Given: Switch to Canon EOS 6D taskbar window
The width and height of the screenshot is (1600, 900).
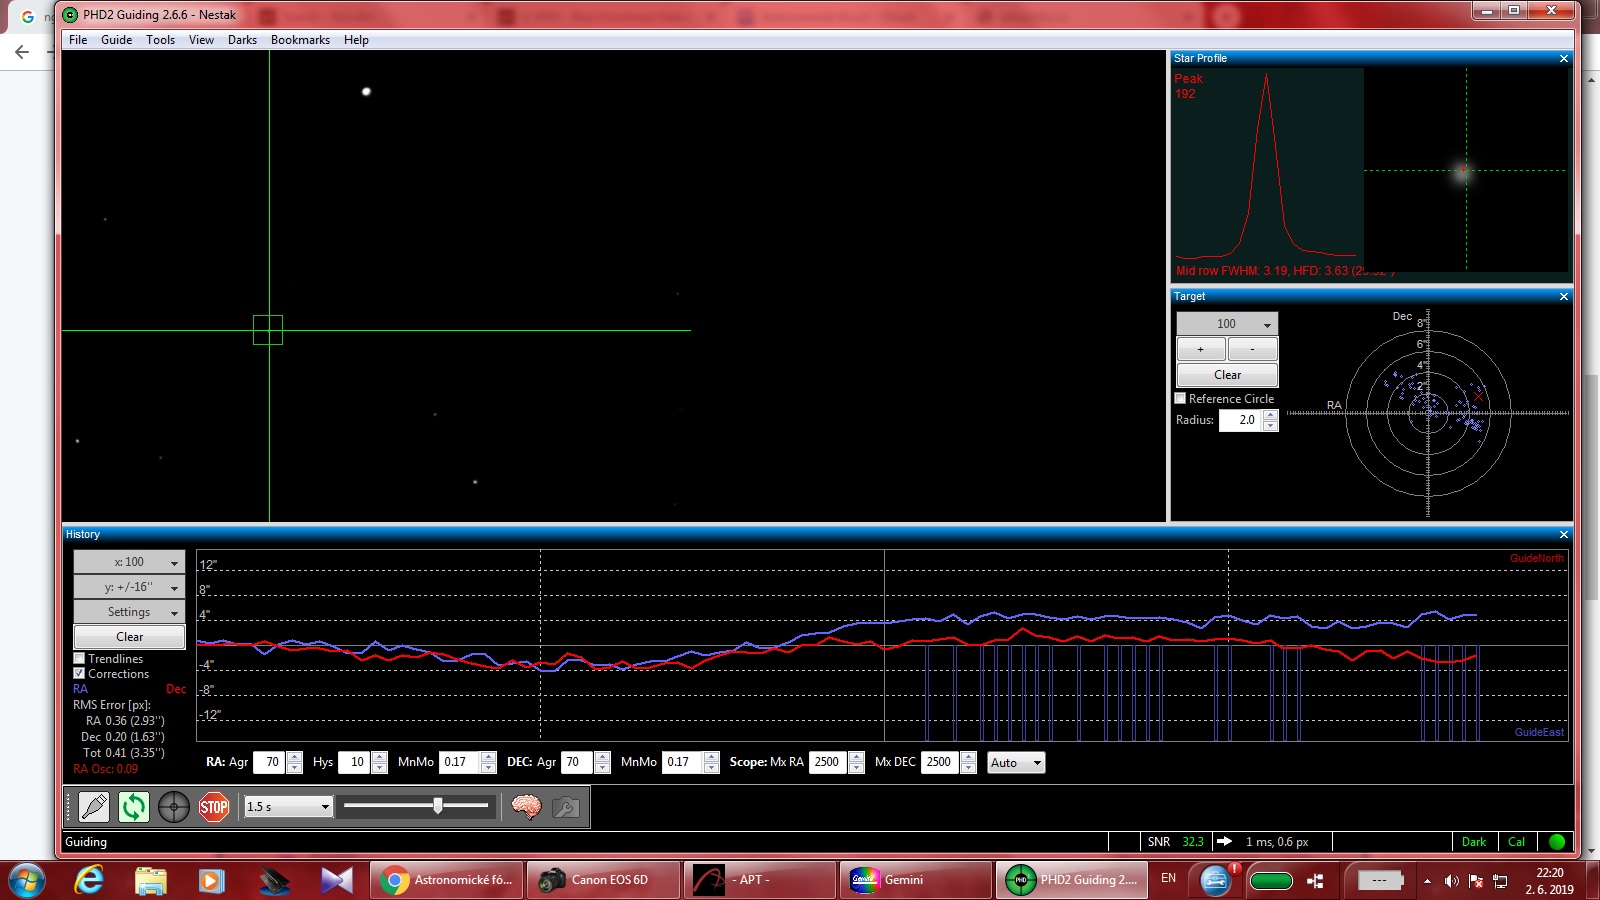Looking at the screenshot, I should pyautogui.click(x=604, y=880).
